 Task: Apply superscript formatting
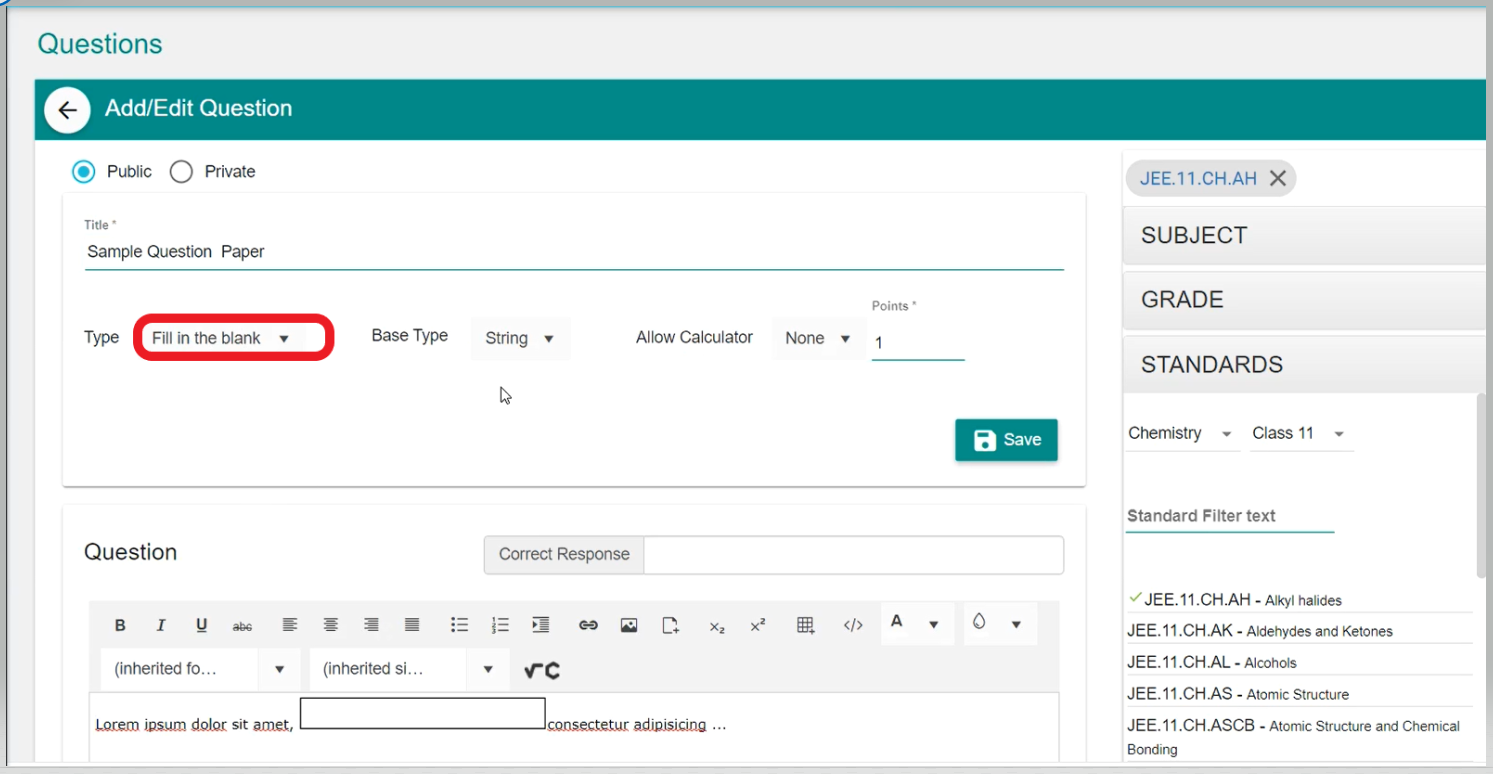pyautogui.click(x=758, y=625)
